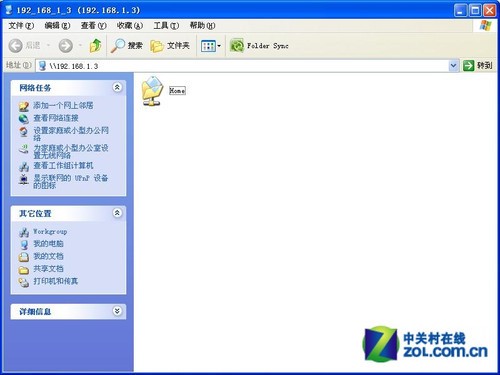Screen dimensions: 500x375
Task: Open Workgroup in Other Places
Action: tap(50, 231)
